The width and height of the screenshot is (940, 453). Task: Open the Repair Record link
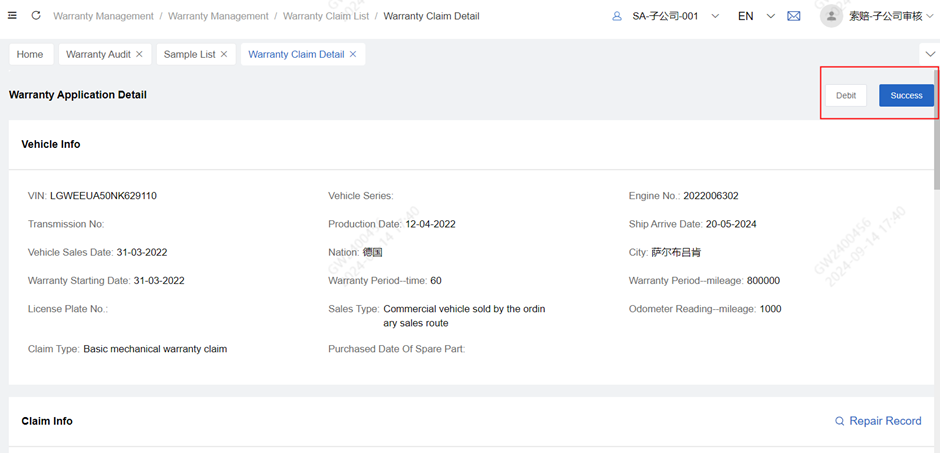885,421
